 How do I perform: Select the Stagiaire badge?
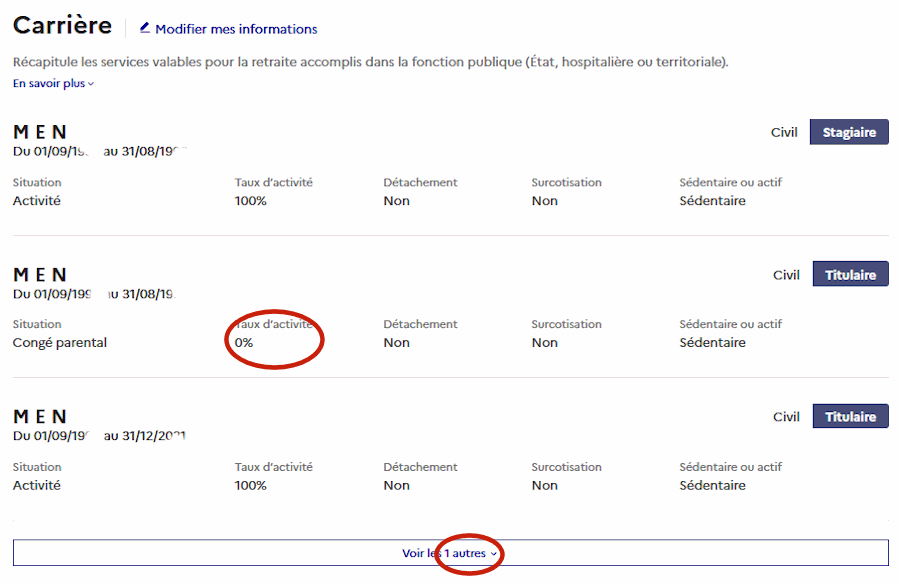pyautogui.click(x=848, y=132)
